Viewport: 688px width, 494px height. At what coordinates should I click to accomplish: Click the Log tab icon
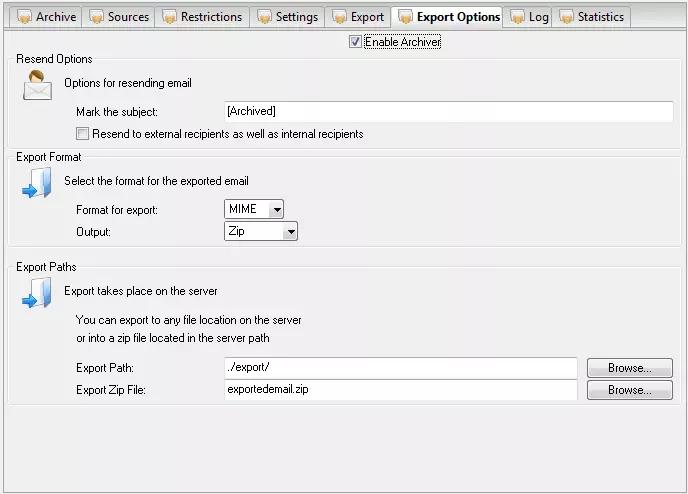click(x=517, y=17)
